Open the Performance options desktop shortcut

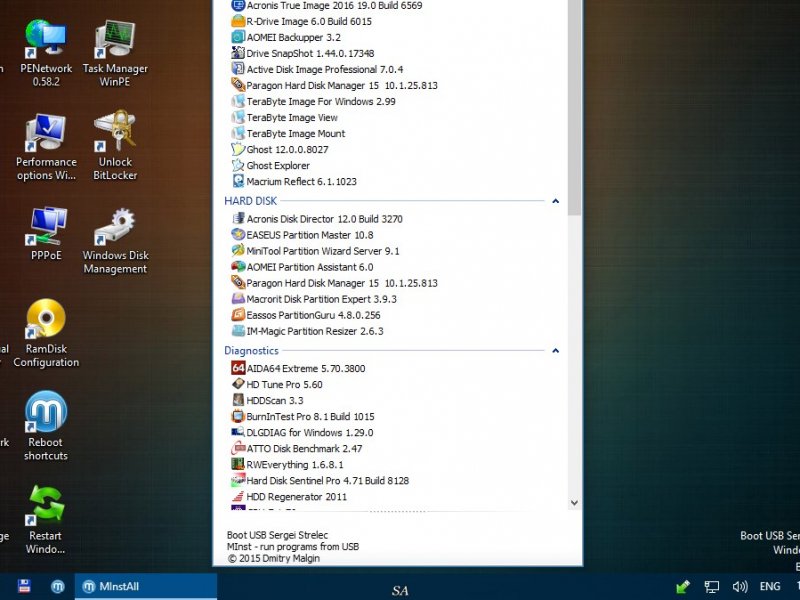[46, 147]
